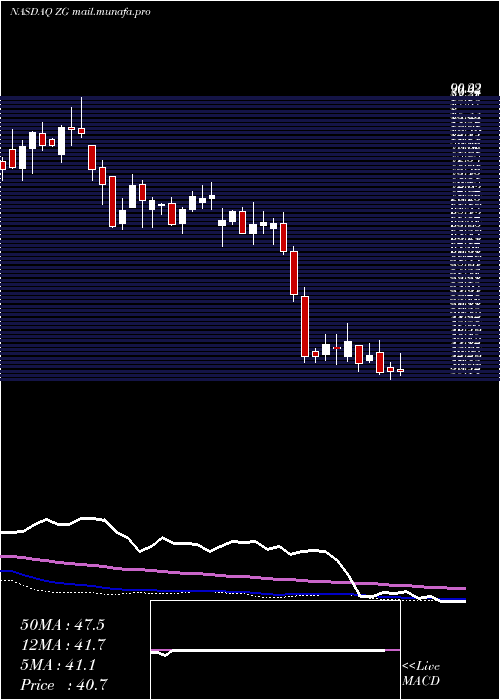500x700 pixels.
Task: Click the tallest red candlestick in the steep drop
Action: [305, 326]
